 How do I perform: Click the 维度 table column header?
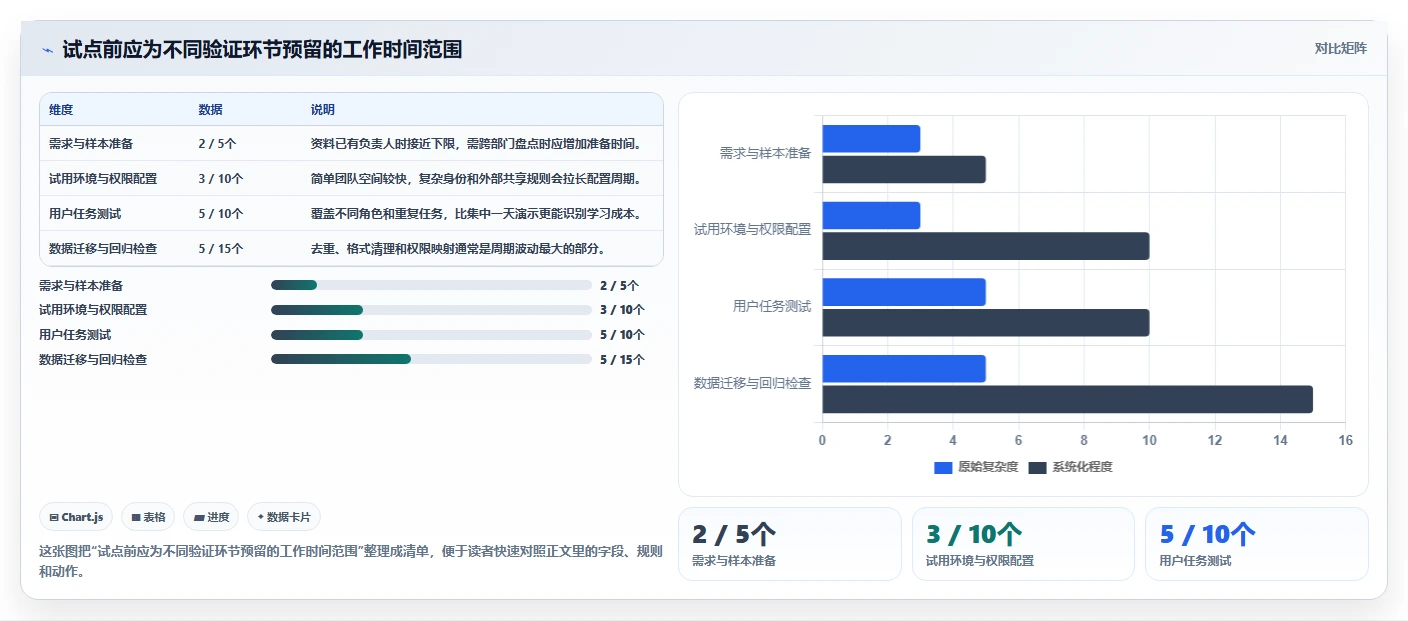(x=61, y=110)
